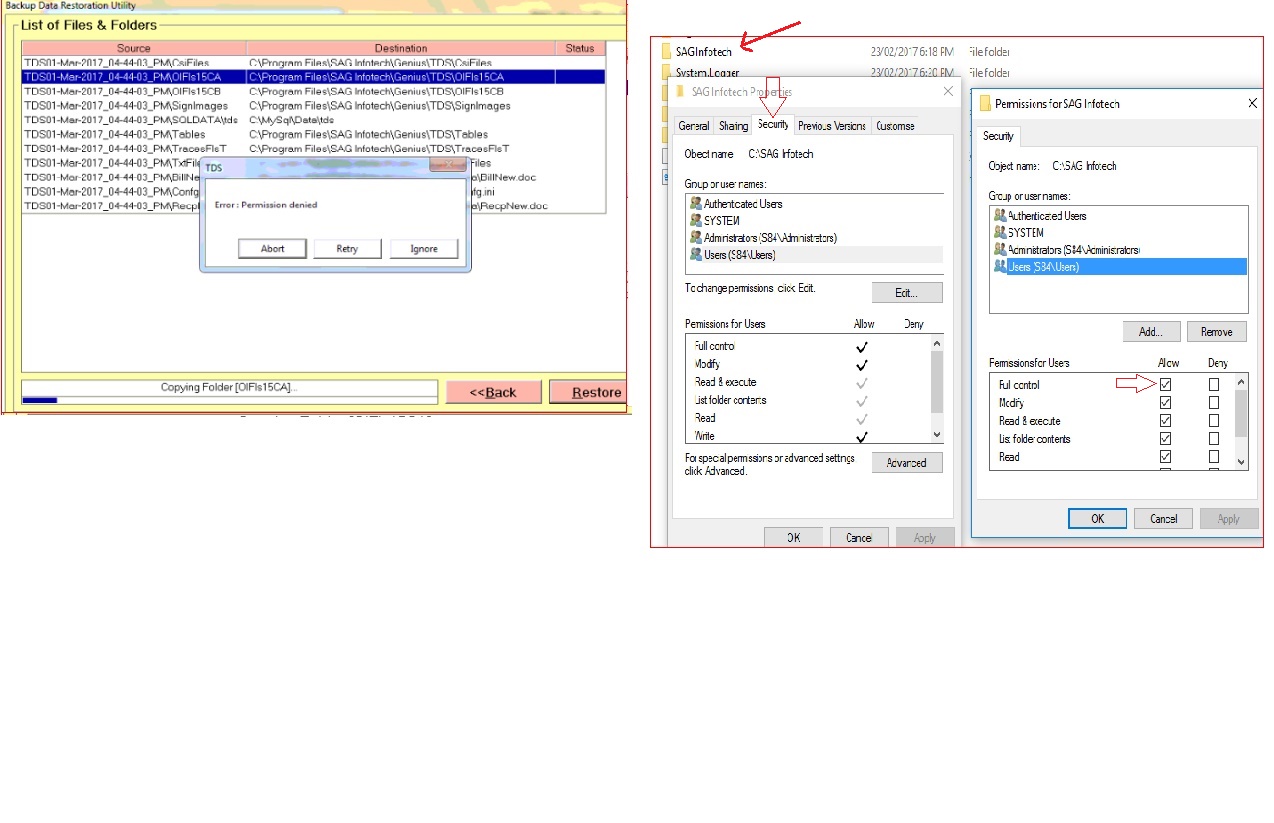
Task: Open the Previous Versions tab
Action: 831,126
